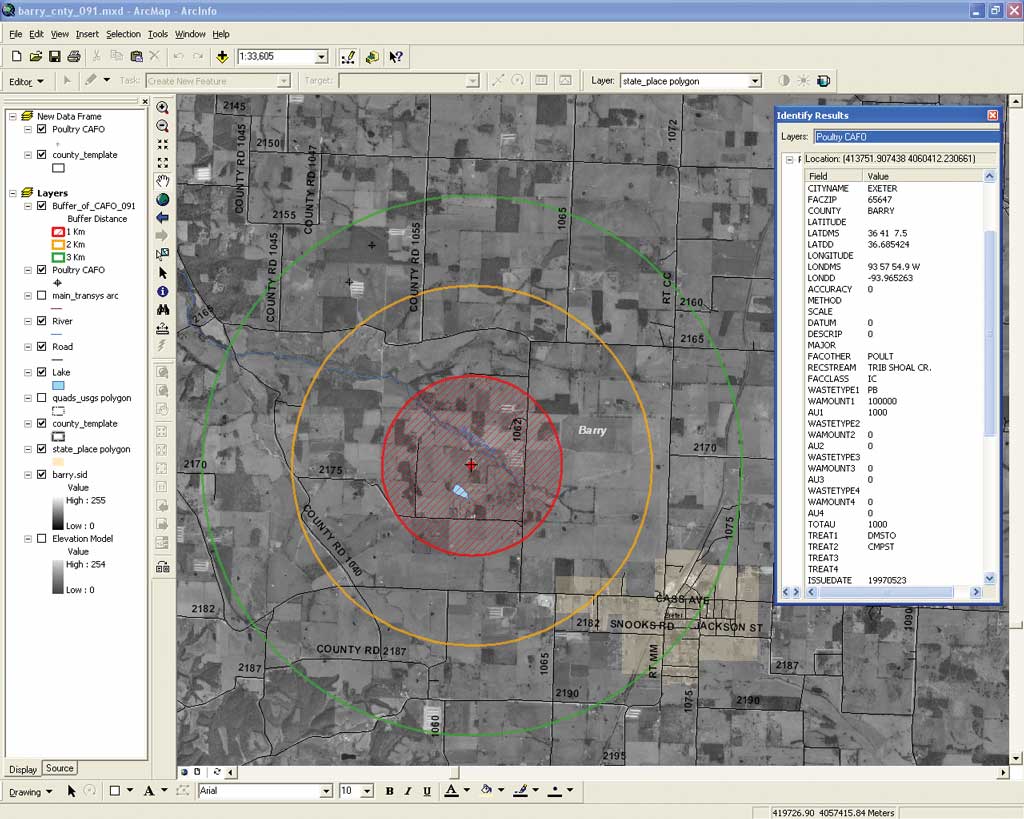Select the Zoom In tool
Screen dimensions: 1024x819
point(163,107)
